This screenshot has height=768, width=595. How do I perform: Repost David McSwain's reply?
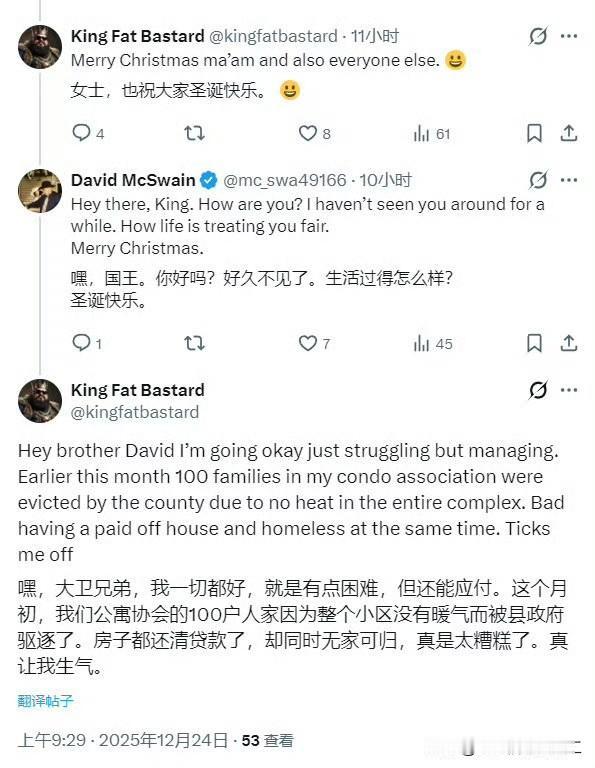194,343
